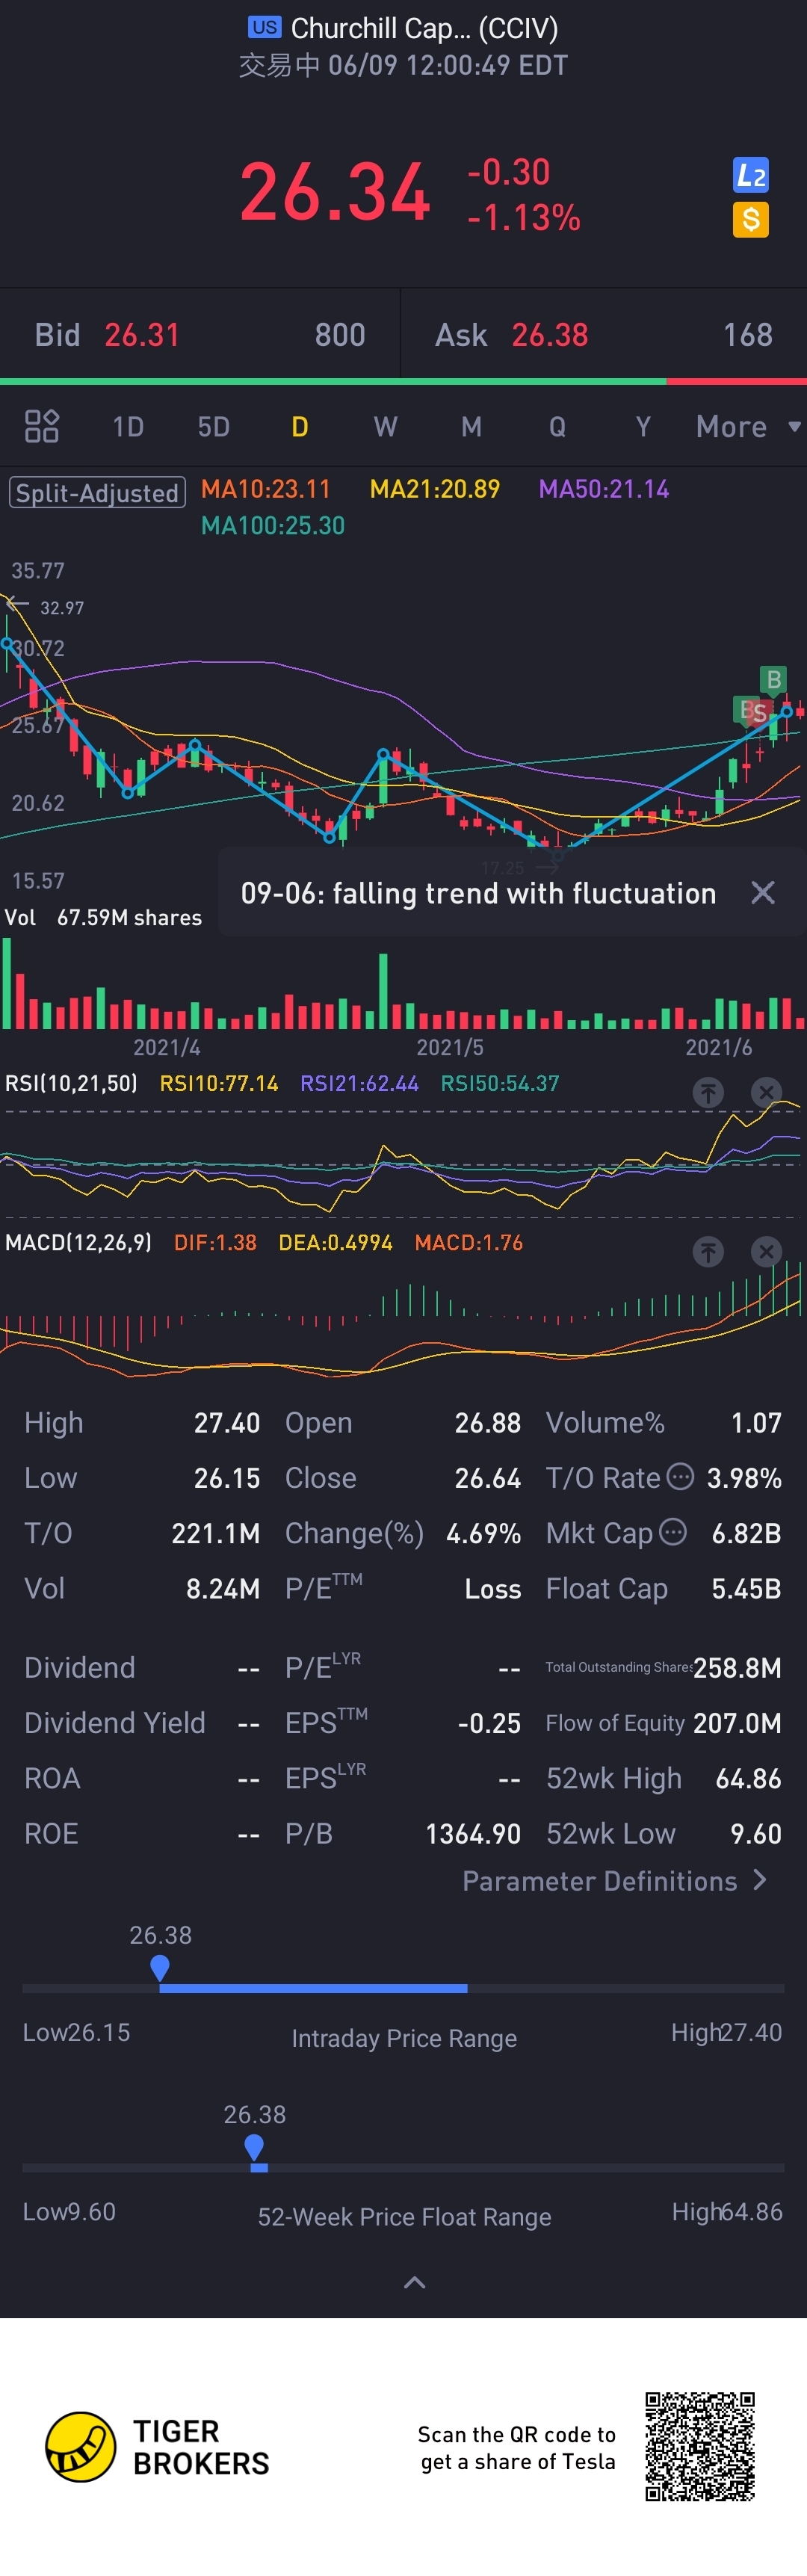Show Mkt Cap info icon
Screen dimensions: 807x2576
coord(673,1531)
